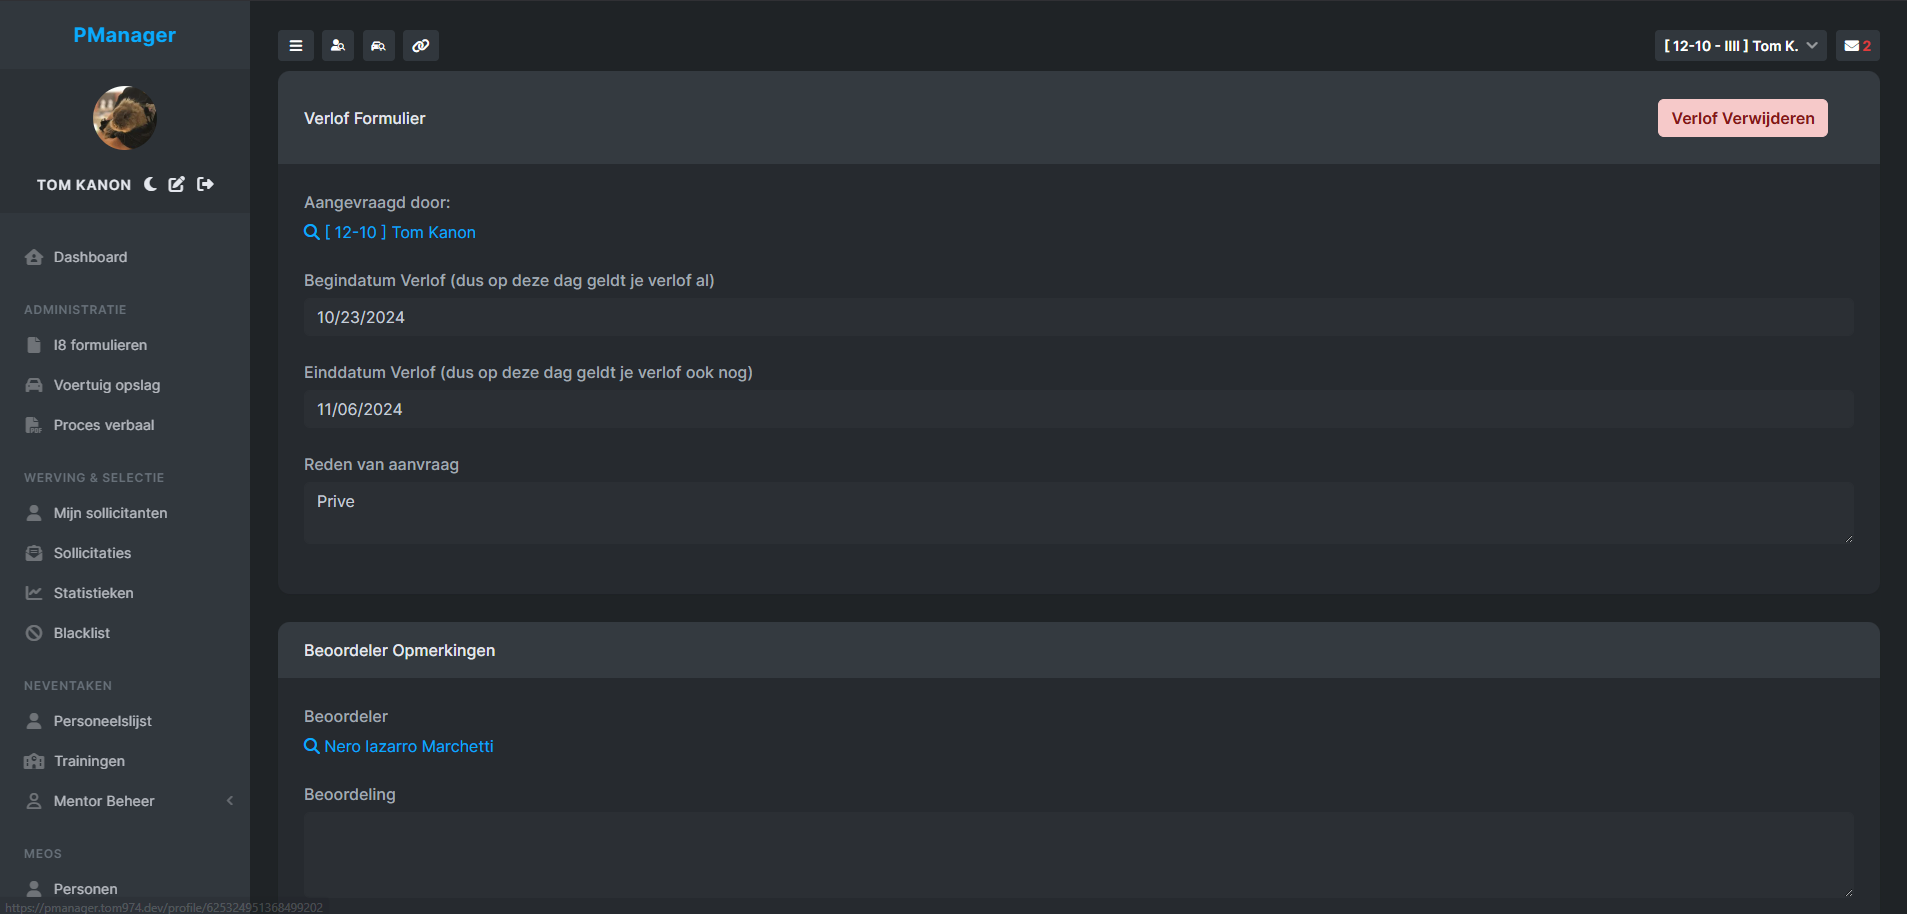Collapse the Mentor Beheer submenu chevron
Screen dimensions: 1907x914
[x=229, y=800]
